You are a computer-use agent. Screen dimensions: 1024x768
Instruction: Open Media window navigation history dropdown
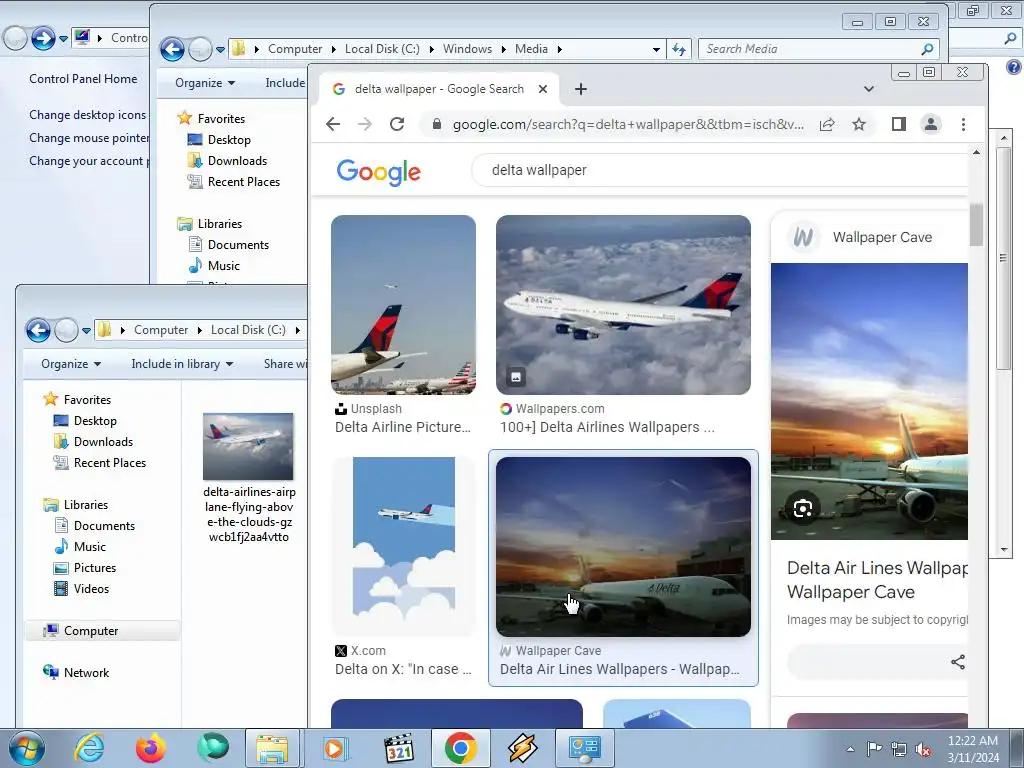[221, 49]
